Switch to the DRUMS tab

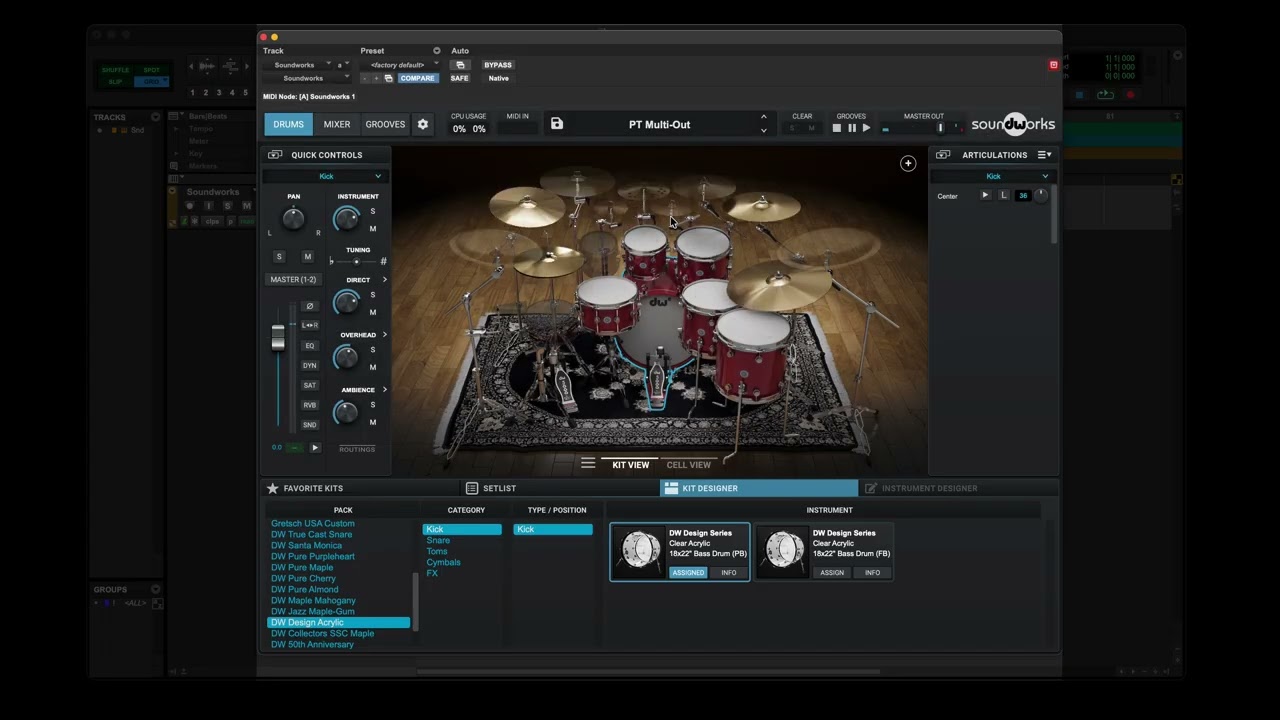[x=288, y=125]
